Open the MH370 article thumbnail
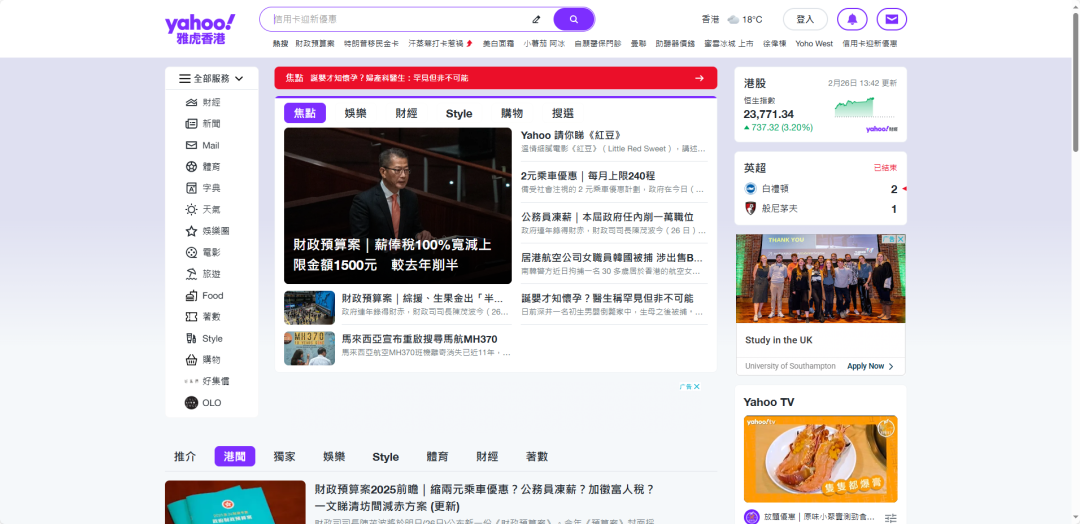Viewport: 1080px width, 524px height. [309, 348]
